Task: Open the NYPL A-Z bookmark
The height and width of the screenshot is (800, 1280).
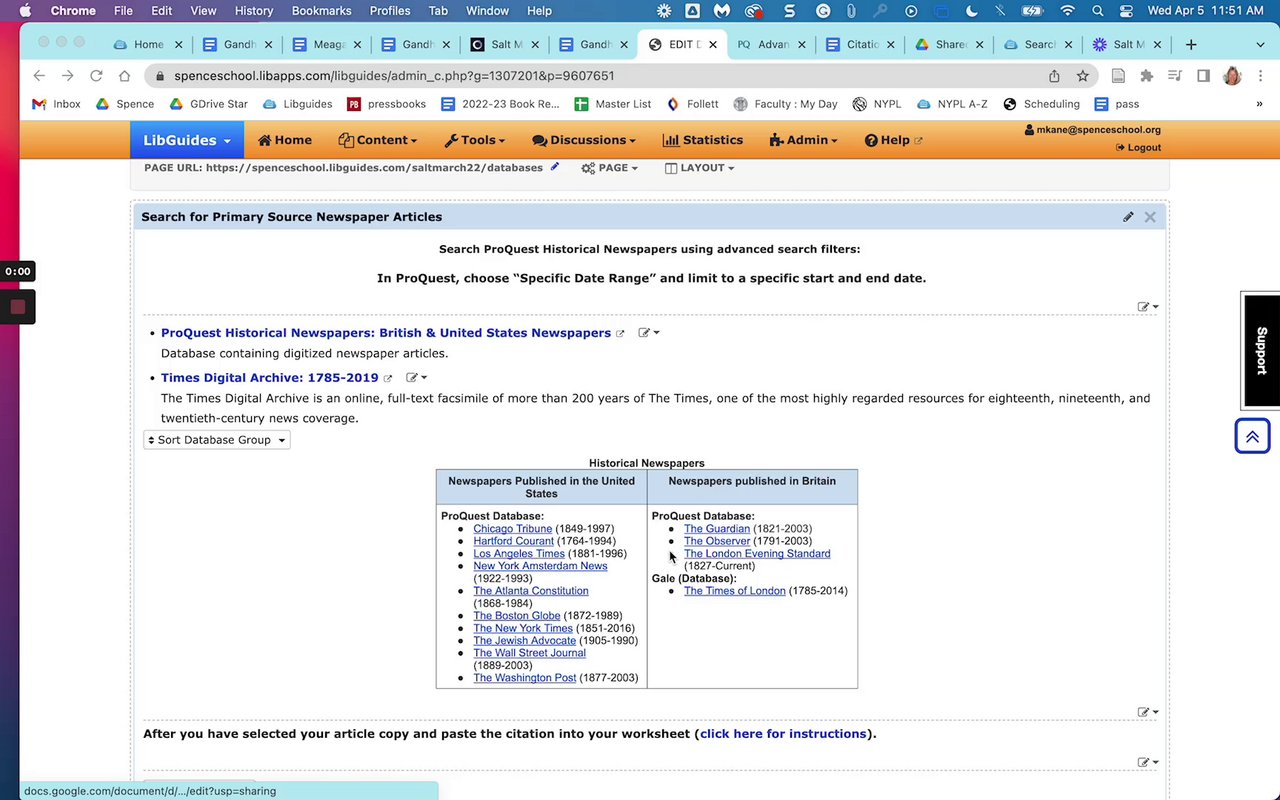Action: coord(952,104)
